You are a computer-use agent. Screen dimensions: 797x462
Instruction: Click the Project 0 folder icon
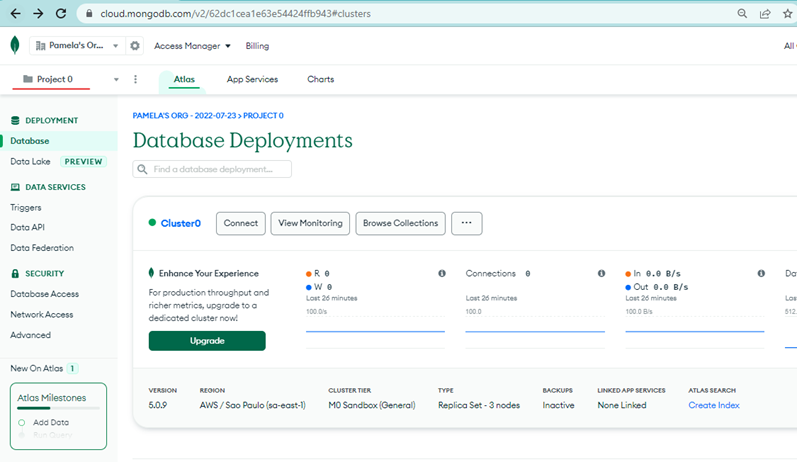[x=28, y=79]
